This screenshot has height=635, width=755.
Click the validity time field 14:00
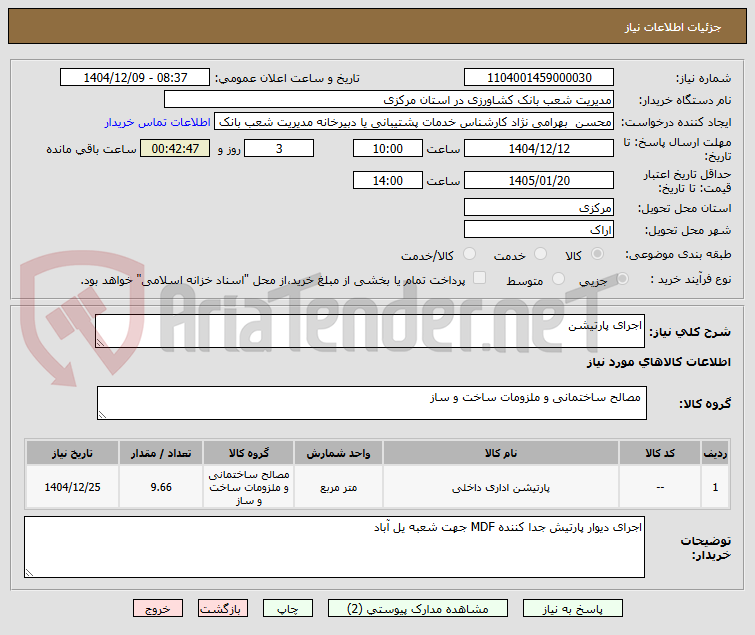point(388,181)
